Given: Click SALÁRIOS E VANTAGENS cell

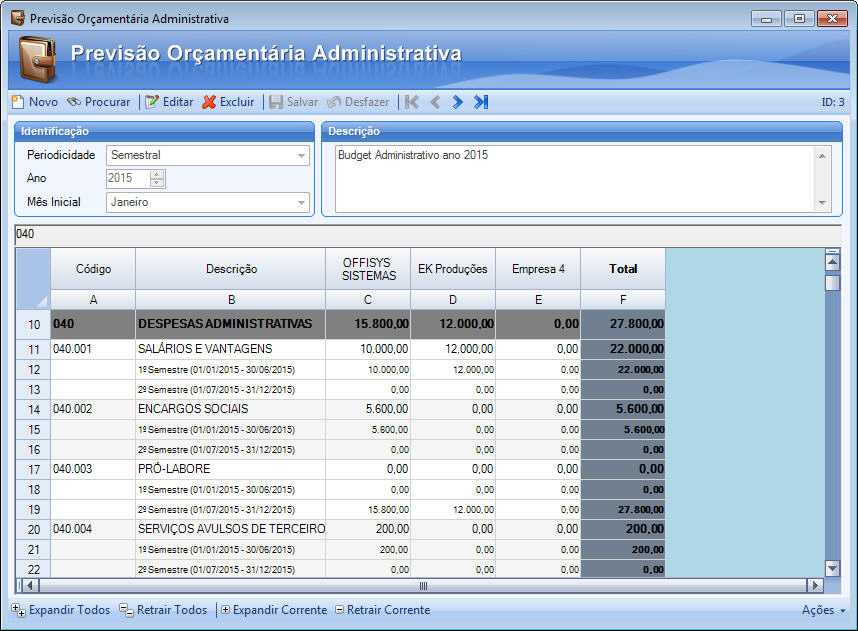Looking at the screenshot, I should click(230, 349).
